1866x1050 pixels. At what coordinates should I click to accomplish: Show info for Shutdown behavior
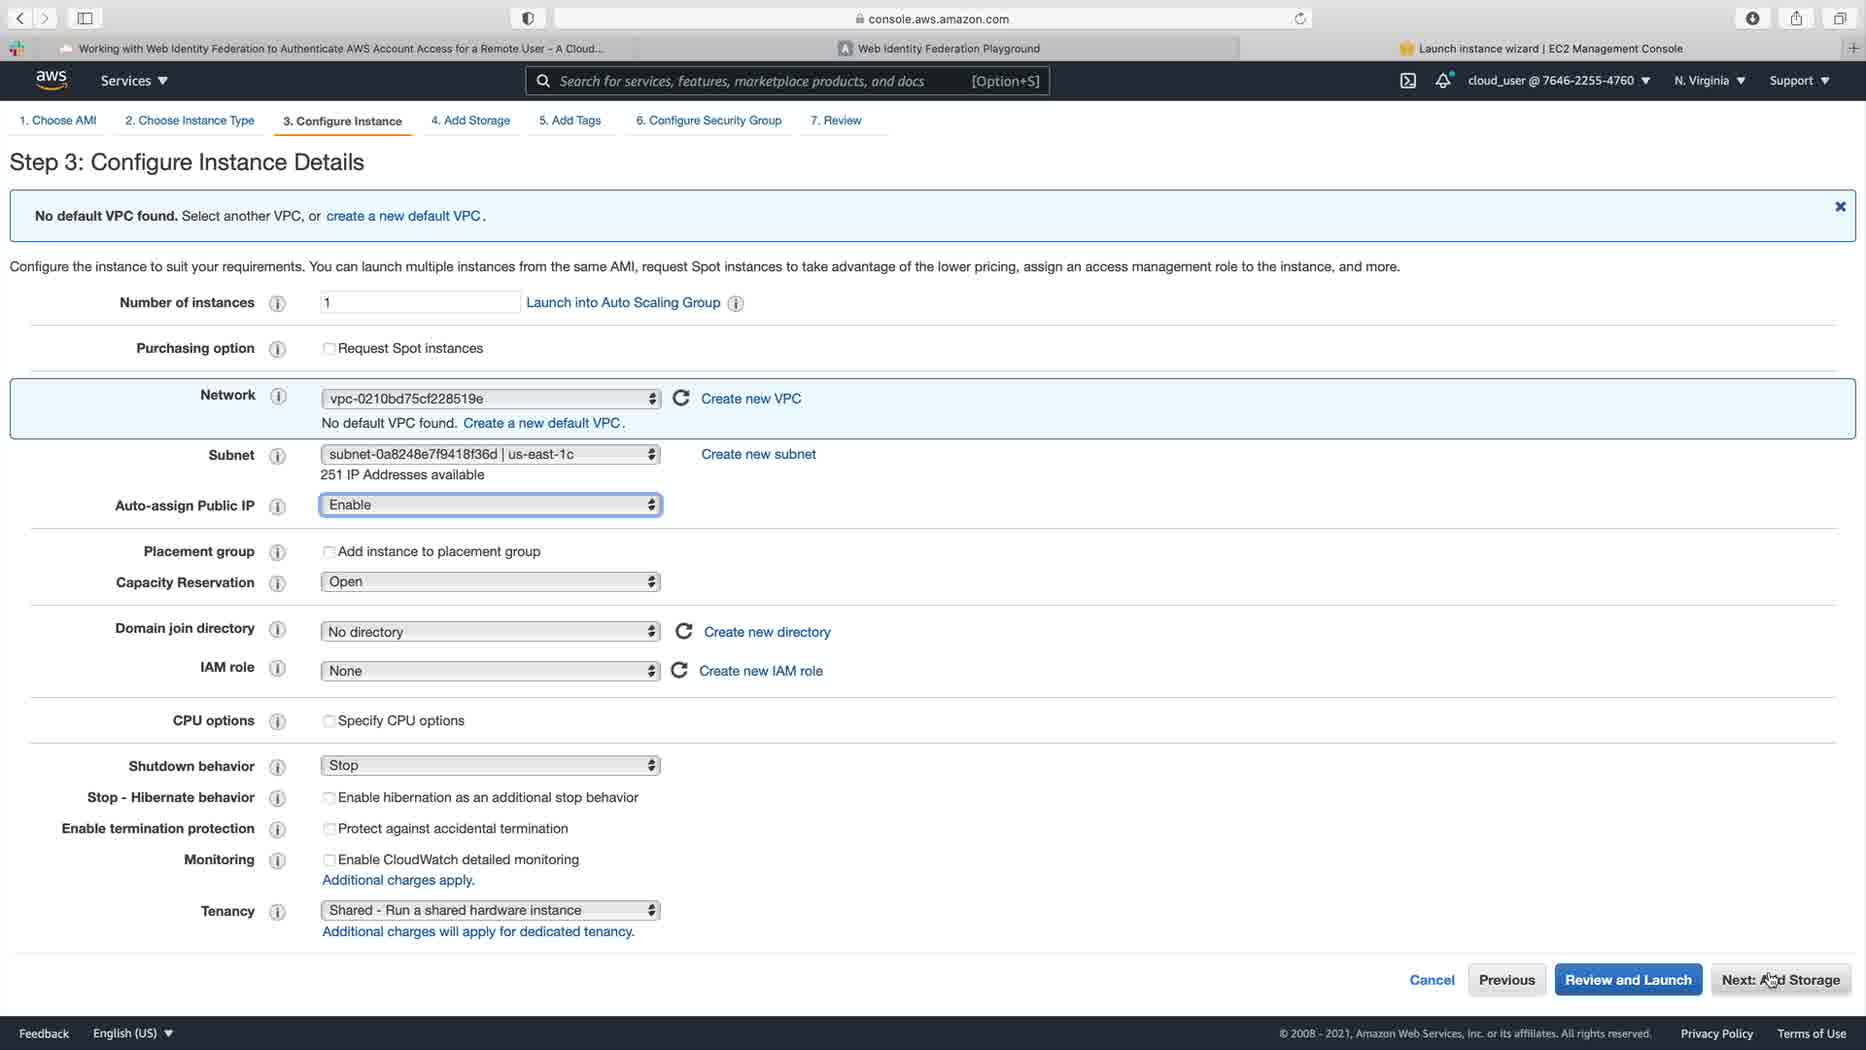pyautogui.click(x=278, y=767)
